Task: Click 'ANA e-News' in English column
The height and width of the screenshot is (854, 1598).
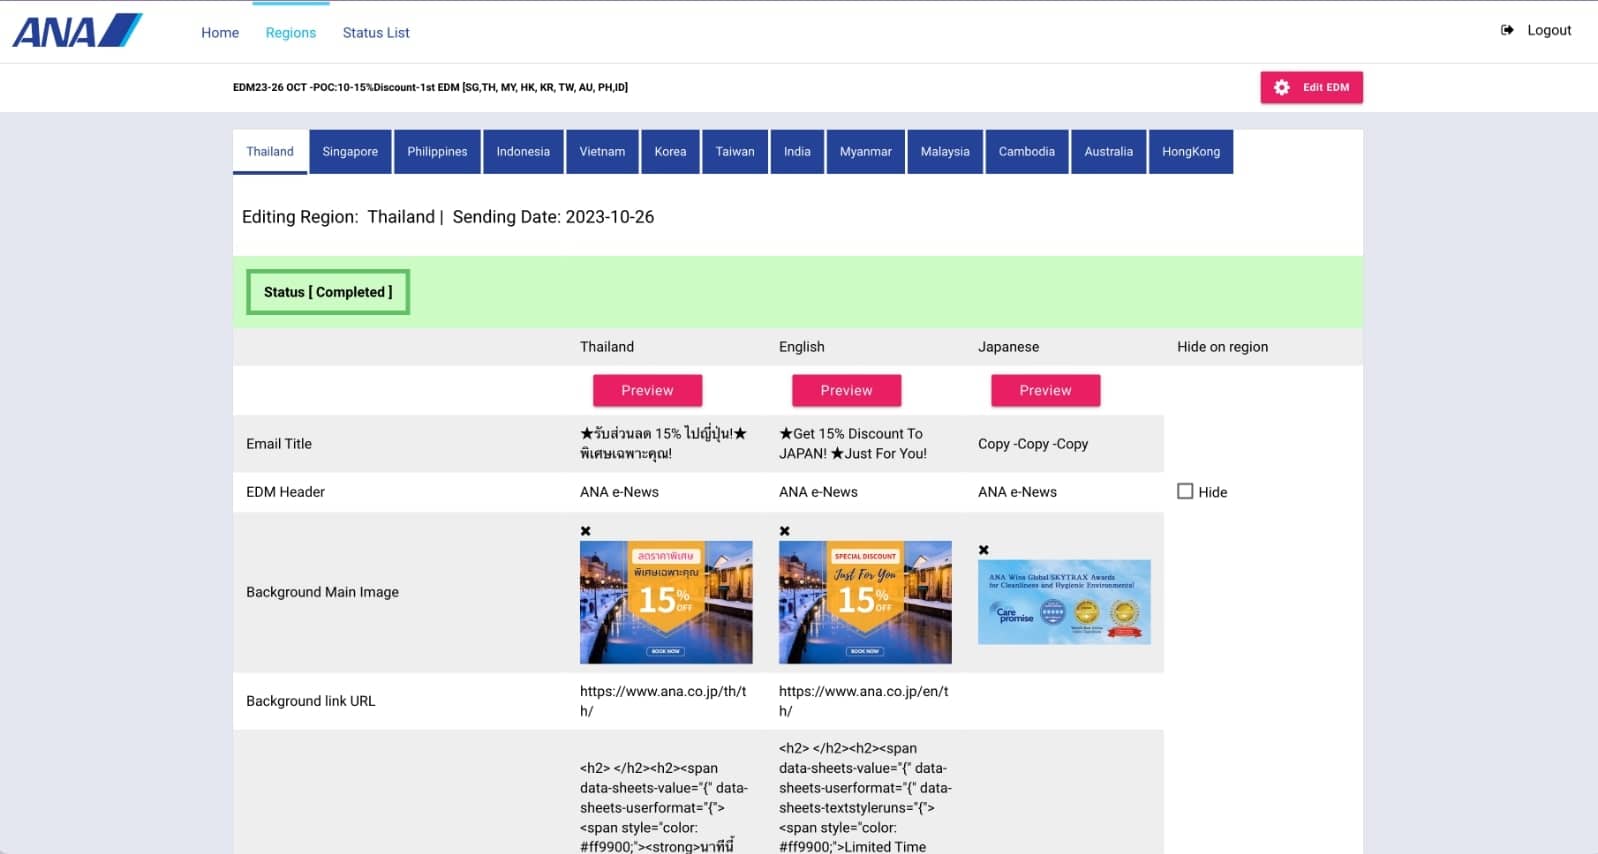Action: tap(818, 492)
